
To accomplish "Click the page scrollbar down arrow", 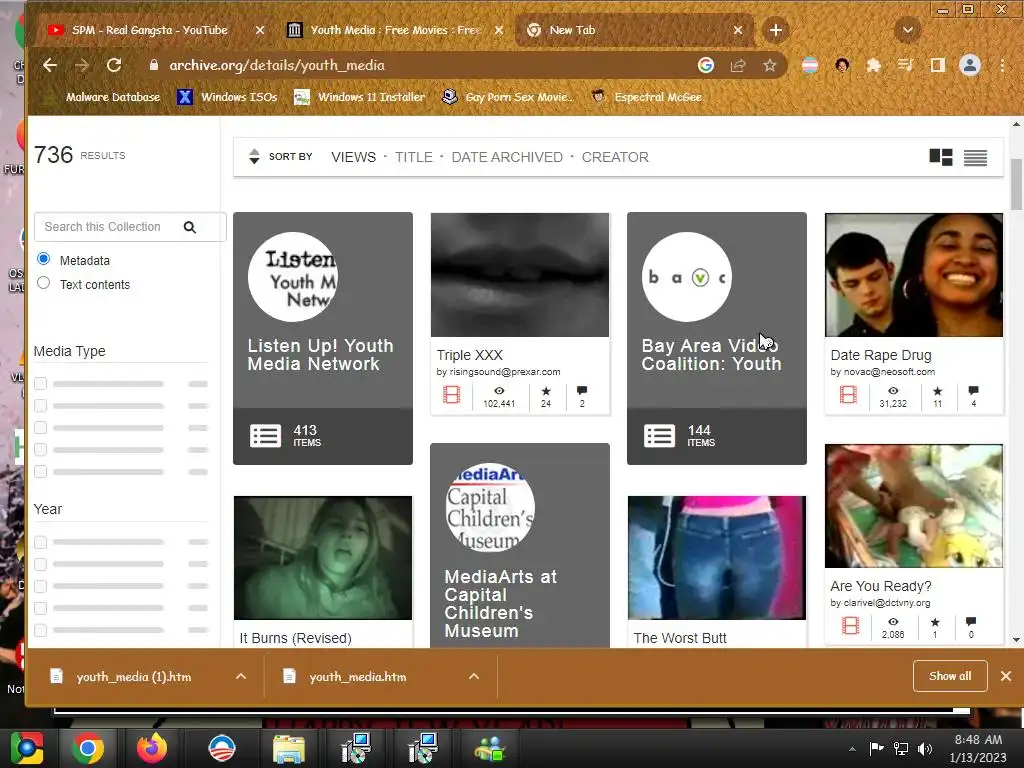I will tap(1016, 639).
